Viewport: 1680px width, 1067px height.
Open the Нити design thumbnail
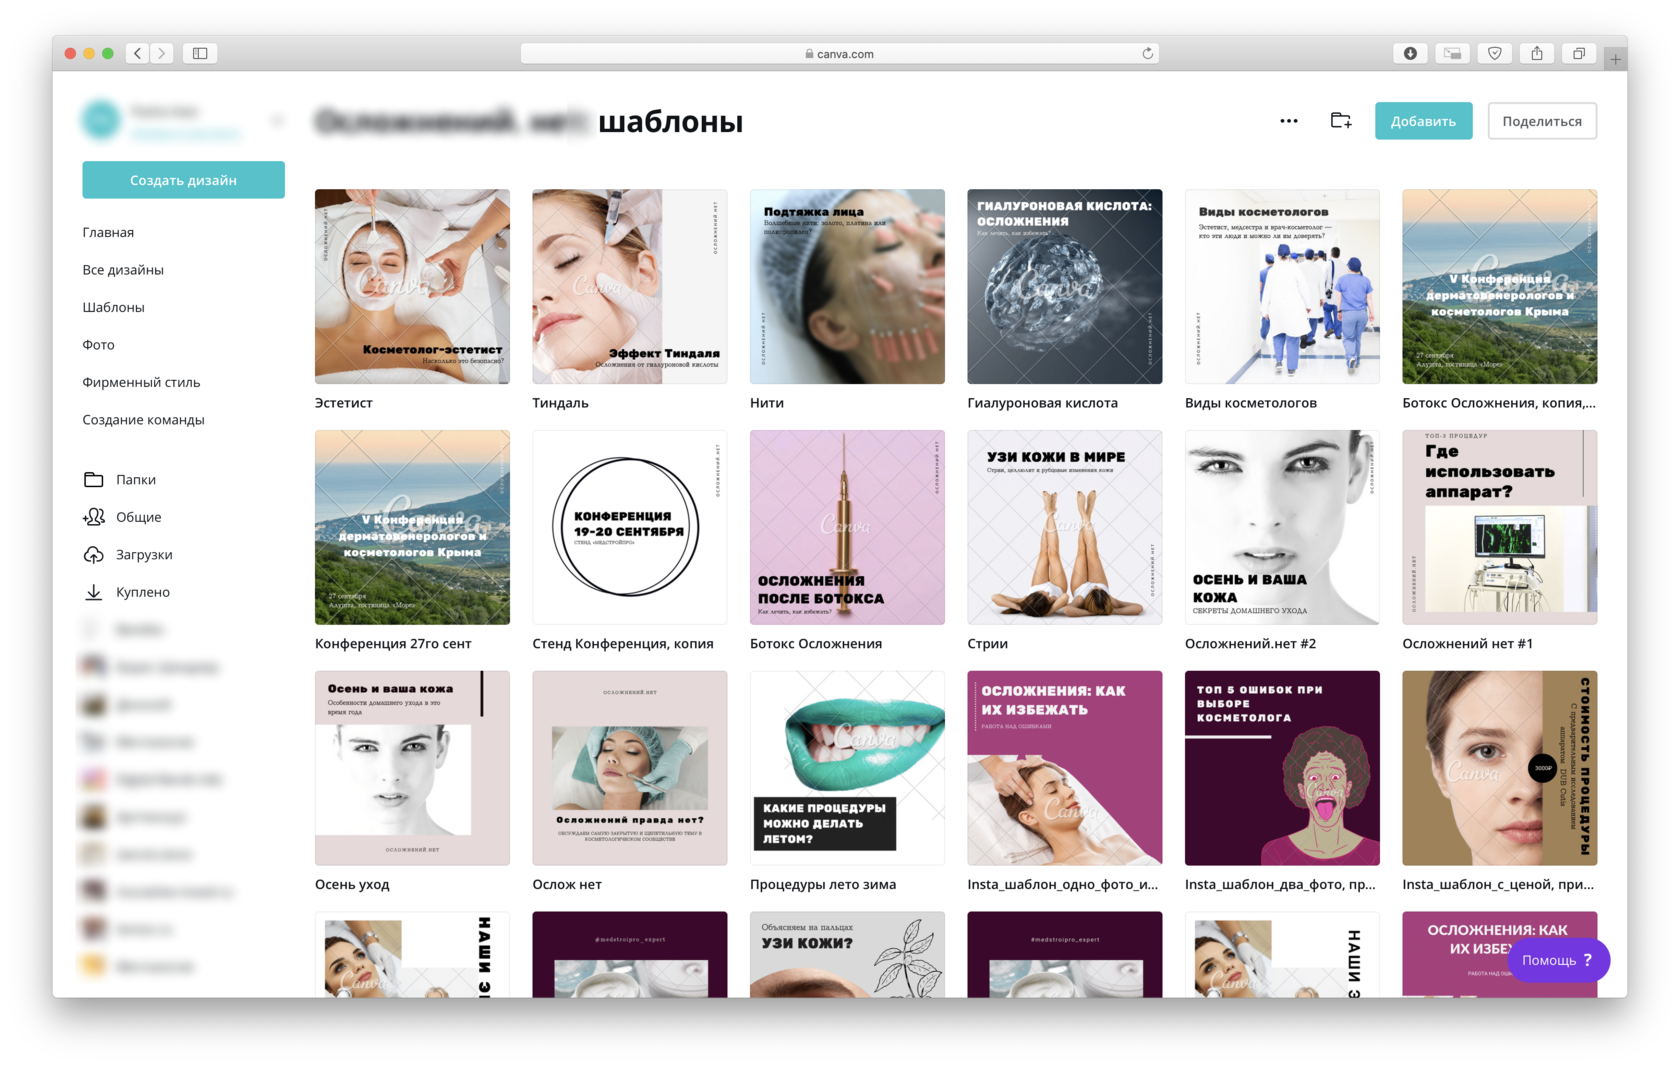[x=847, y=287]
